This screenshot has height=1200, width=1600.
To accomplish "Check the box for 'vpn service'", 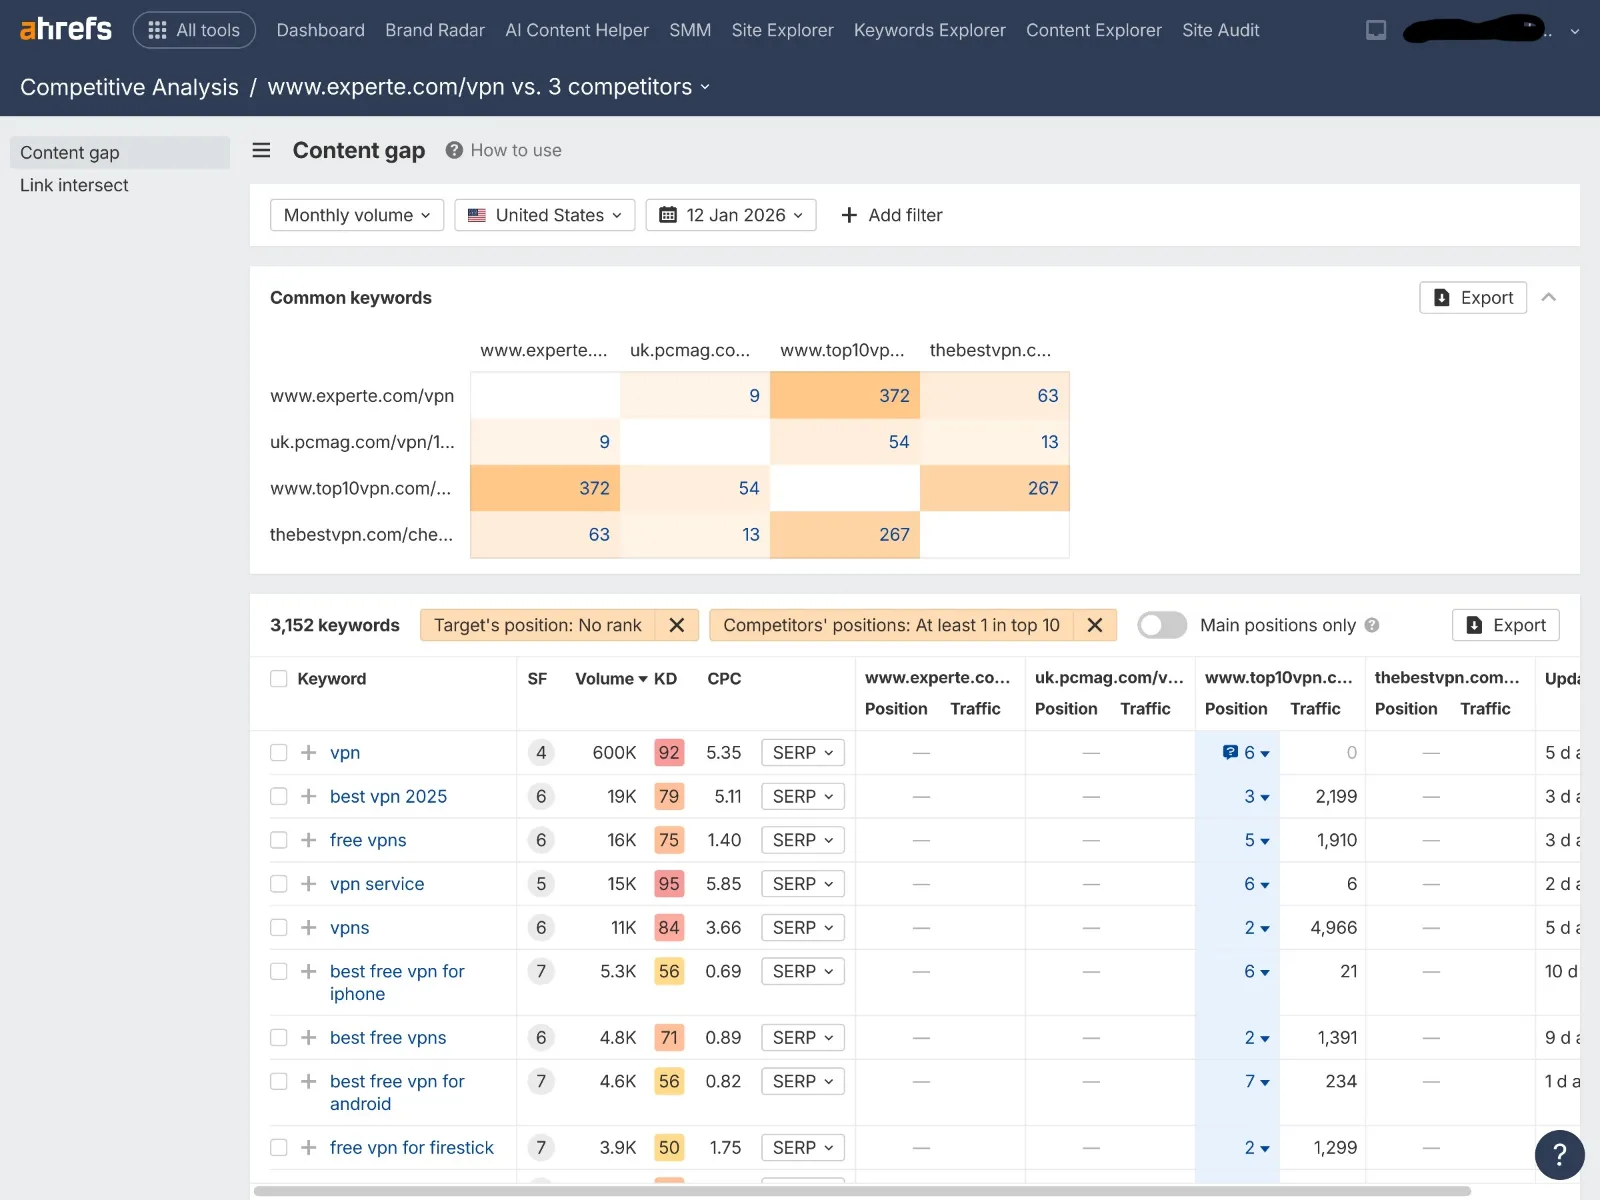I will coord(279,884).
